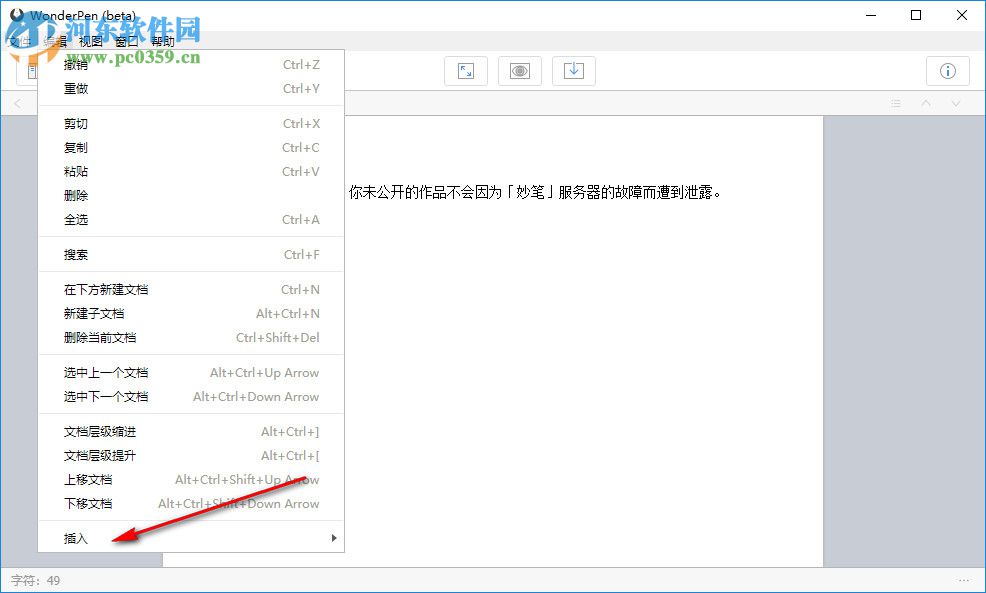This screenshot has width=986, height=593.
Task: Open the export document icon
Action: pyautogui.click(x=574, y=70)
